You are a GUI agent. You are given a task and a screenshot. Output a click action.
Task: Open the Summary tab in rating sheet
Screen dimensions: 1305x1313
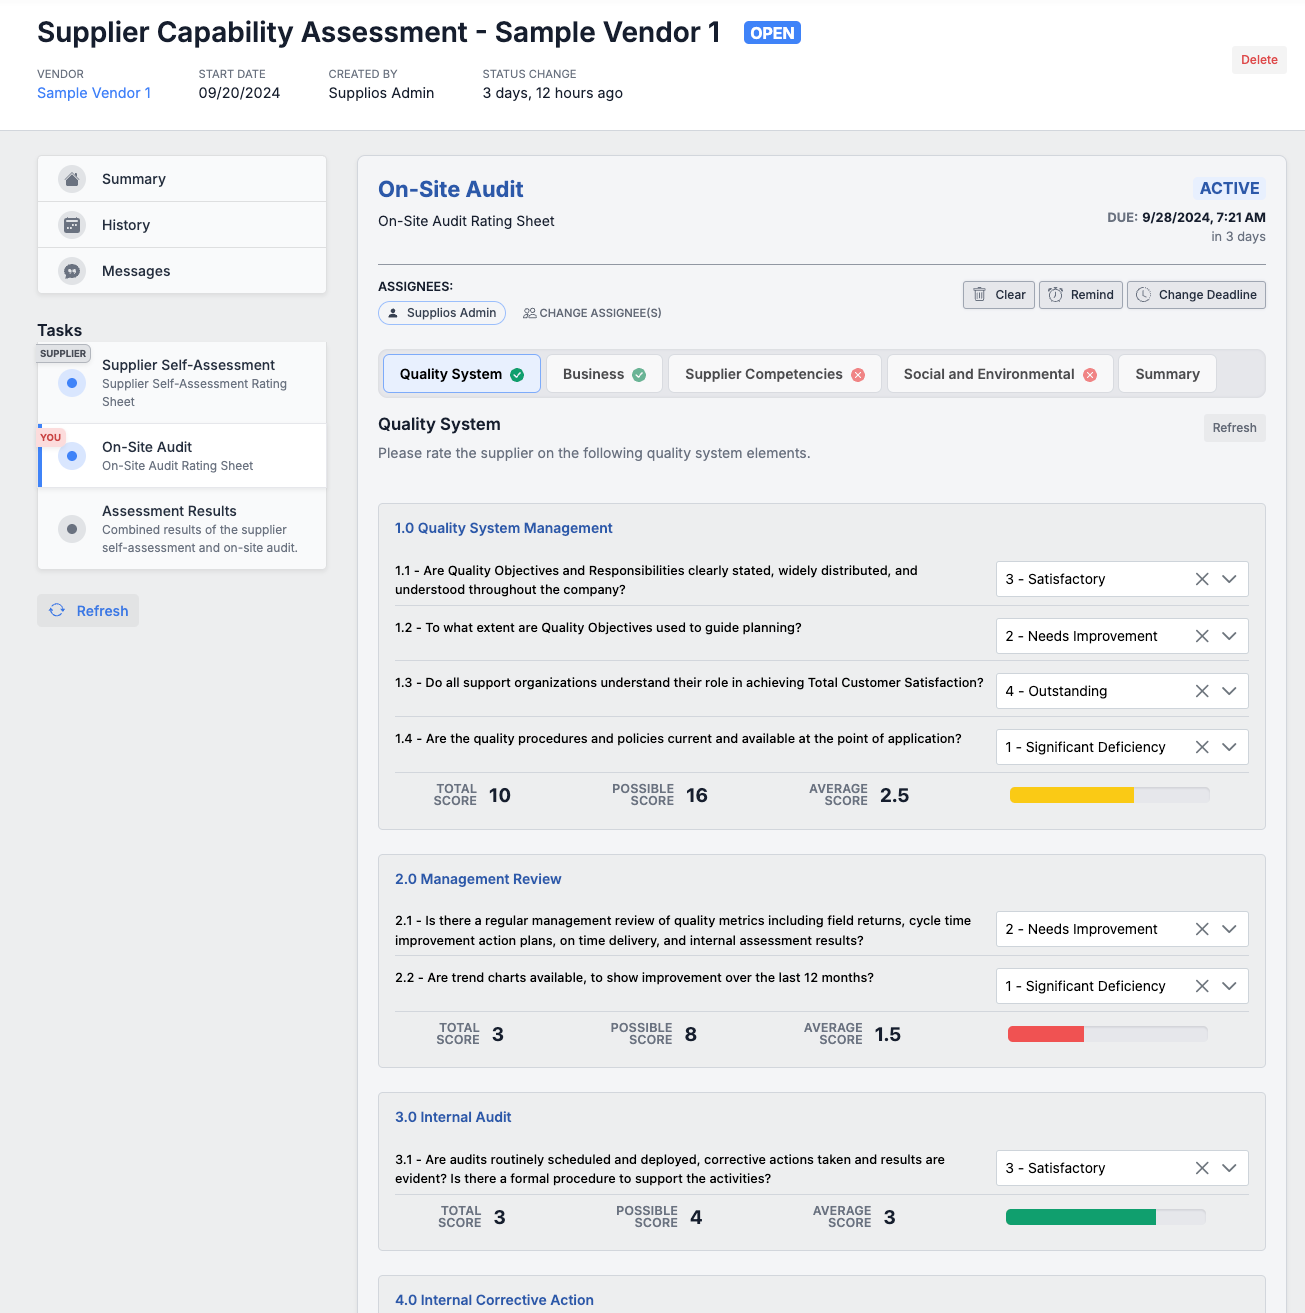tap(1167, 374)
